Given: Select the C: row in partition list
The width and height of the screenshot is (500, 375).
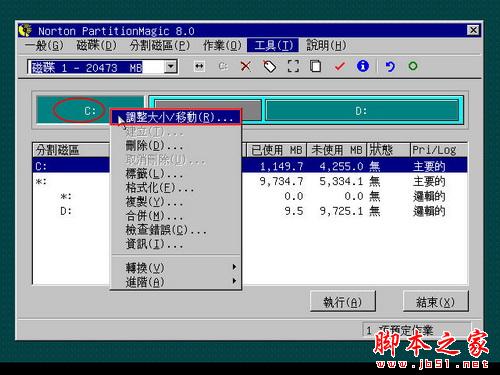Looking at the screenshot, I should click(250, 166).
